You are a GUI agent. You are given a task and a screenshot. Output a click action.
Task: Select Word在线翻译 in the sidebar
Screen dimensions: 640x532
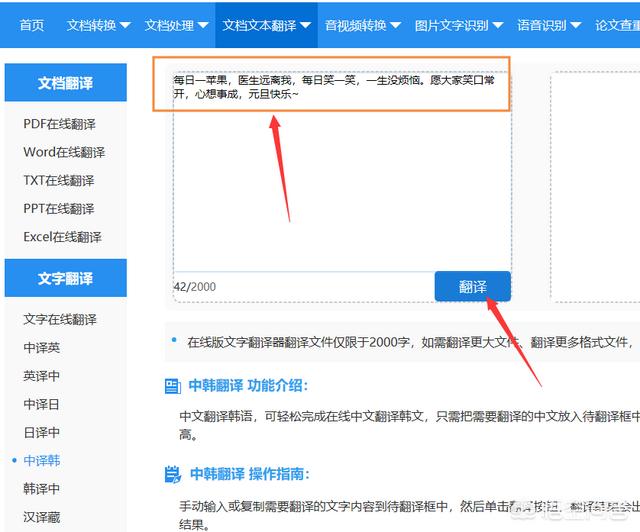point(64,152)
